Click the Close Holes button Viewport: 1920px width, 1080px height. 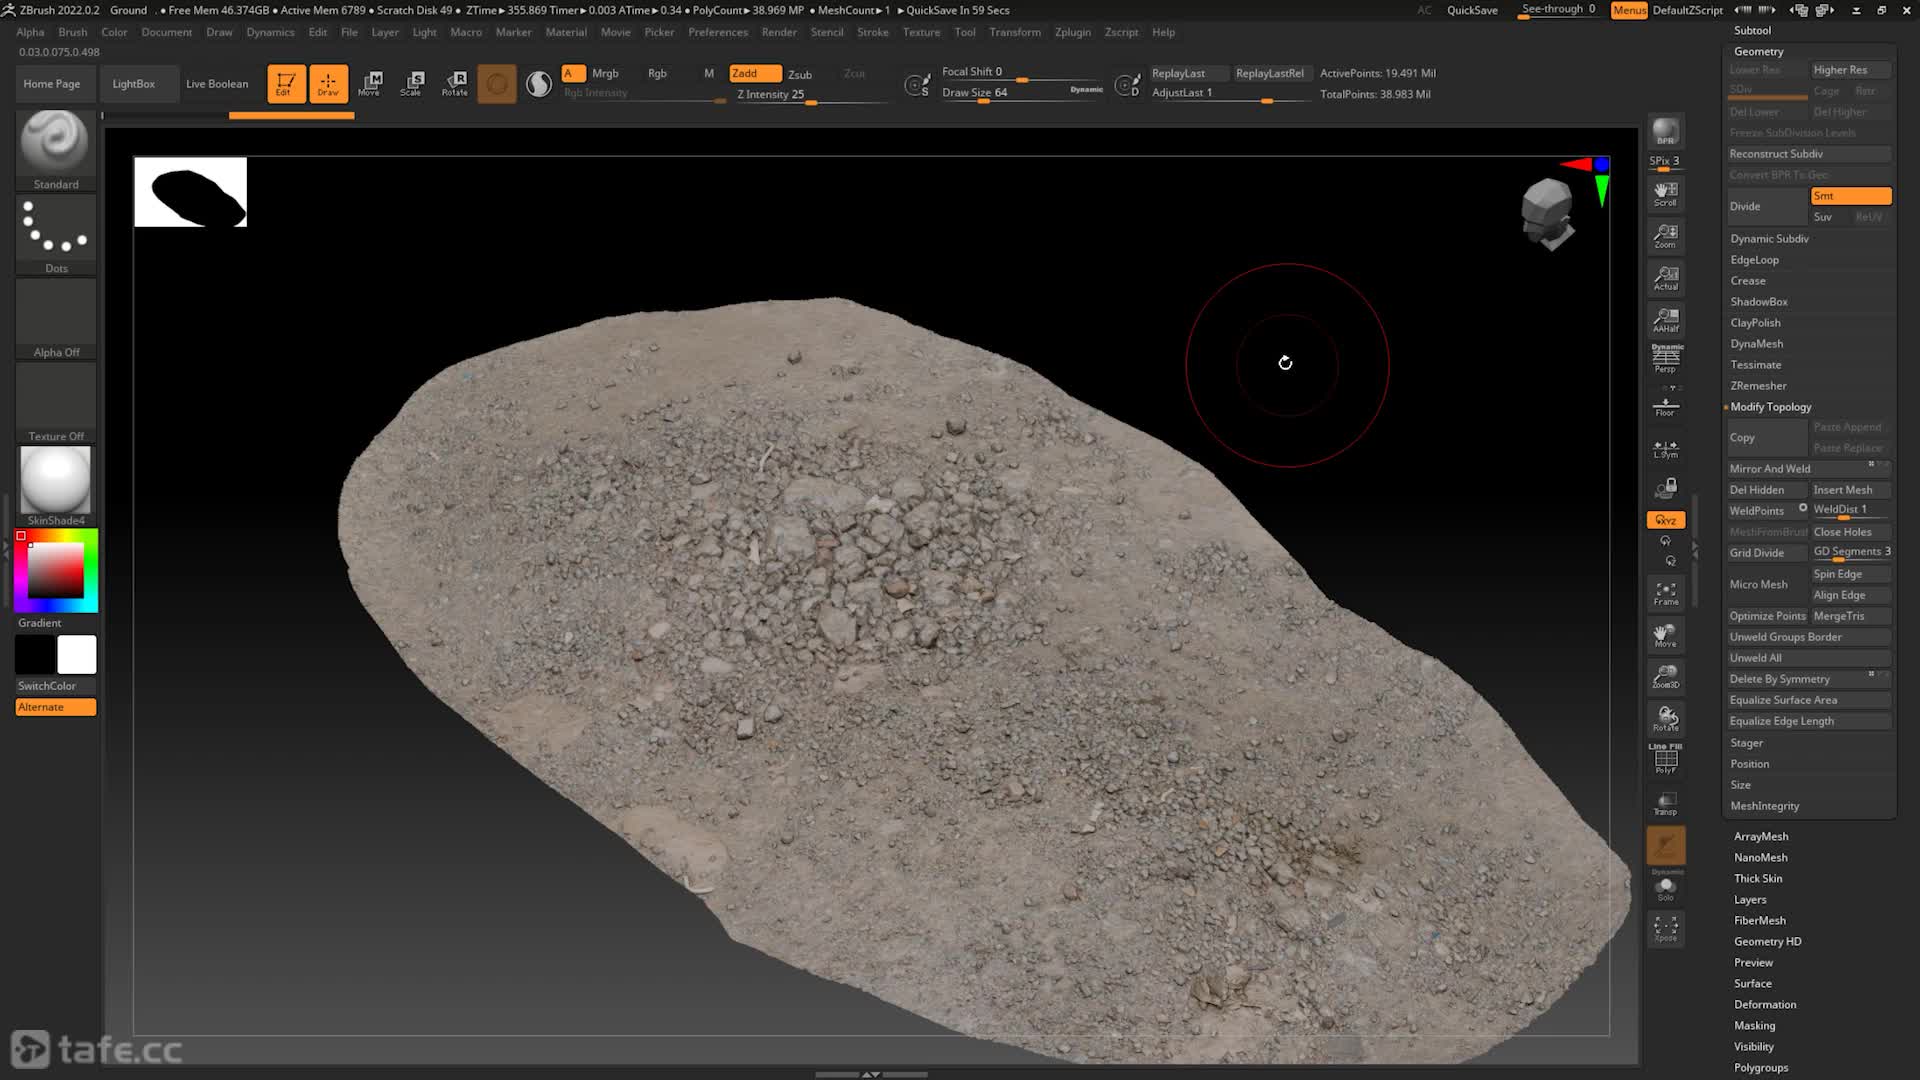tap(1850, 532)
